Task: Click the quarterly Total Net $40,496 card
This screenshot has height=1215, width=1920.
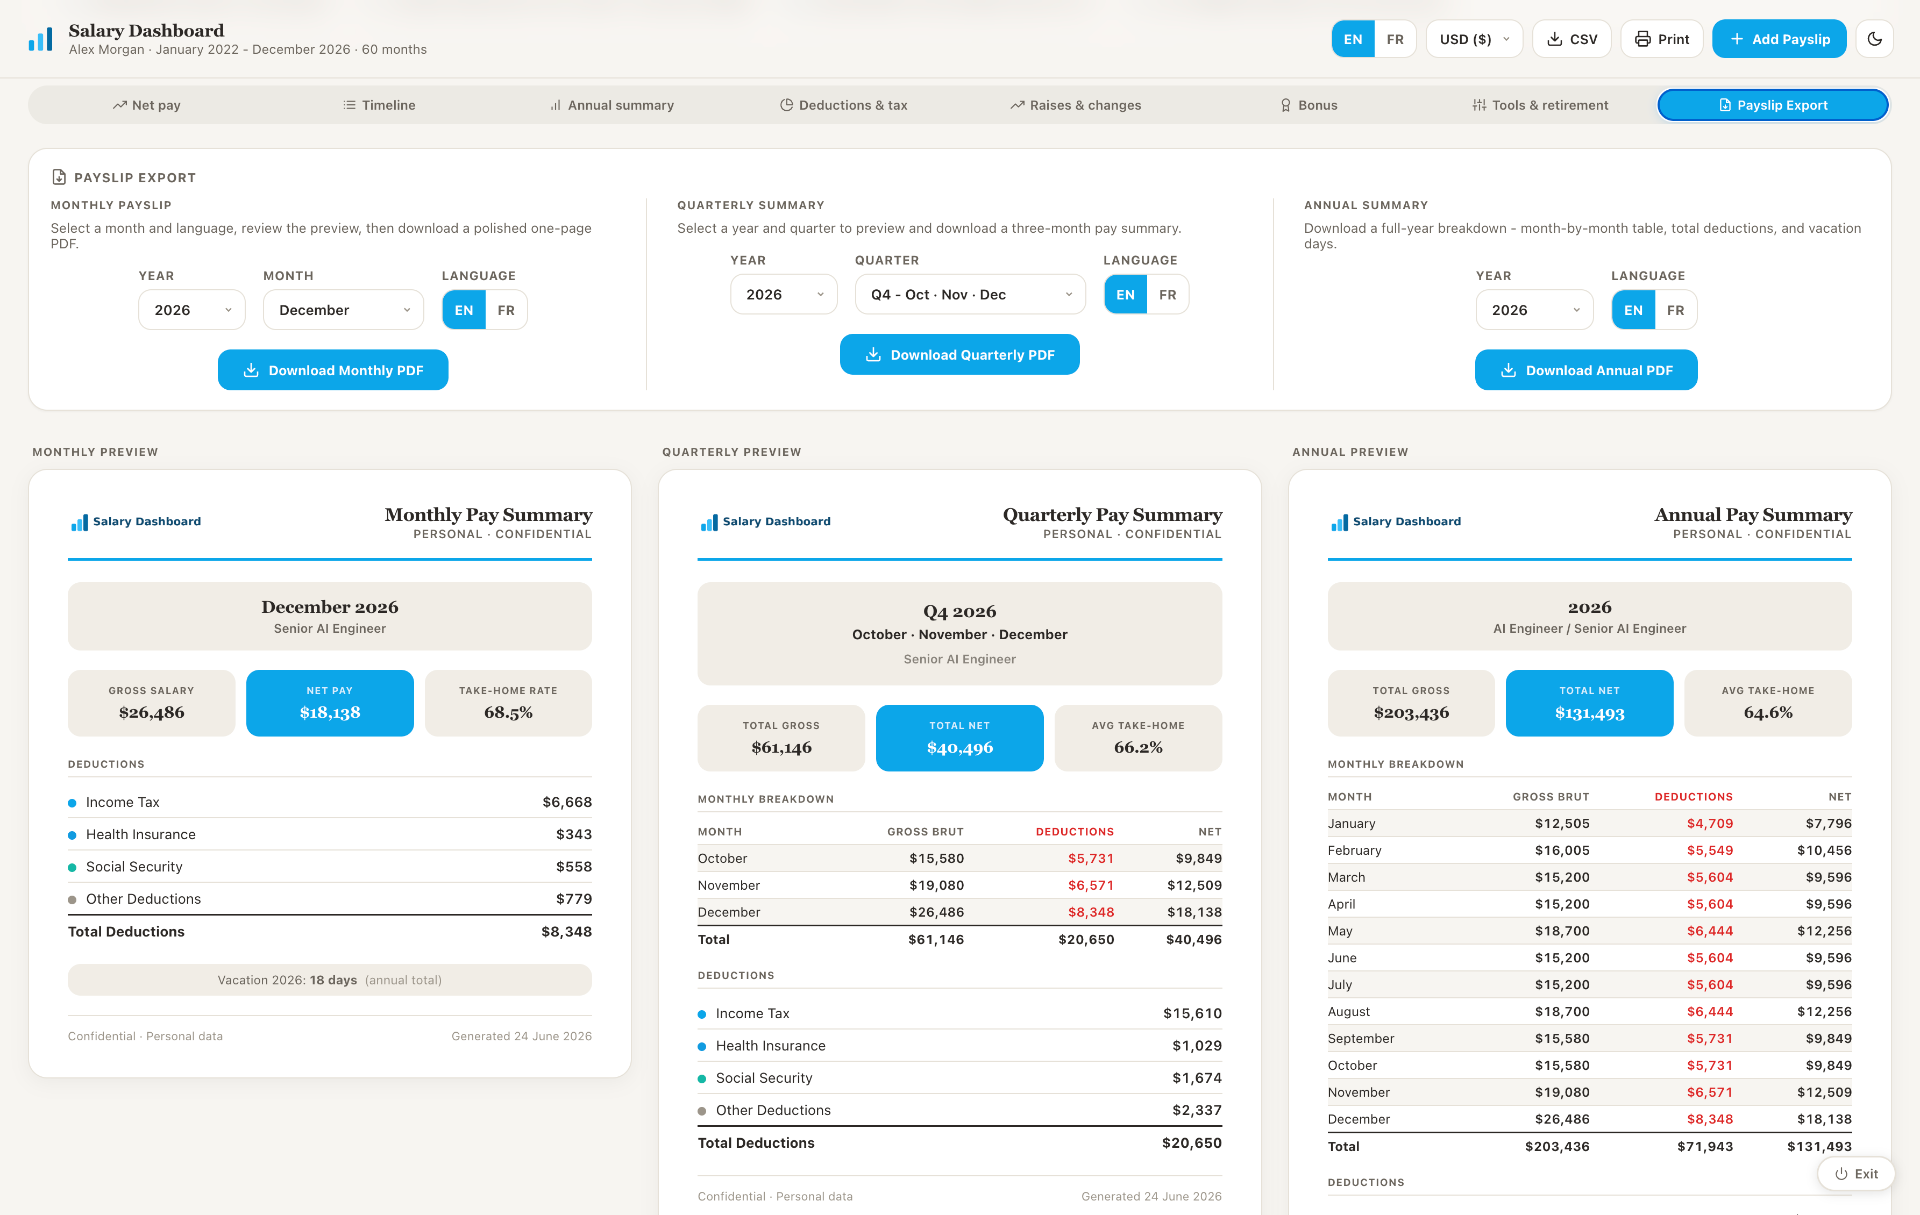Action: [x=960, y=738]
